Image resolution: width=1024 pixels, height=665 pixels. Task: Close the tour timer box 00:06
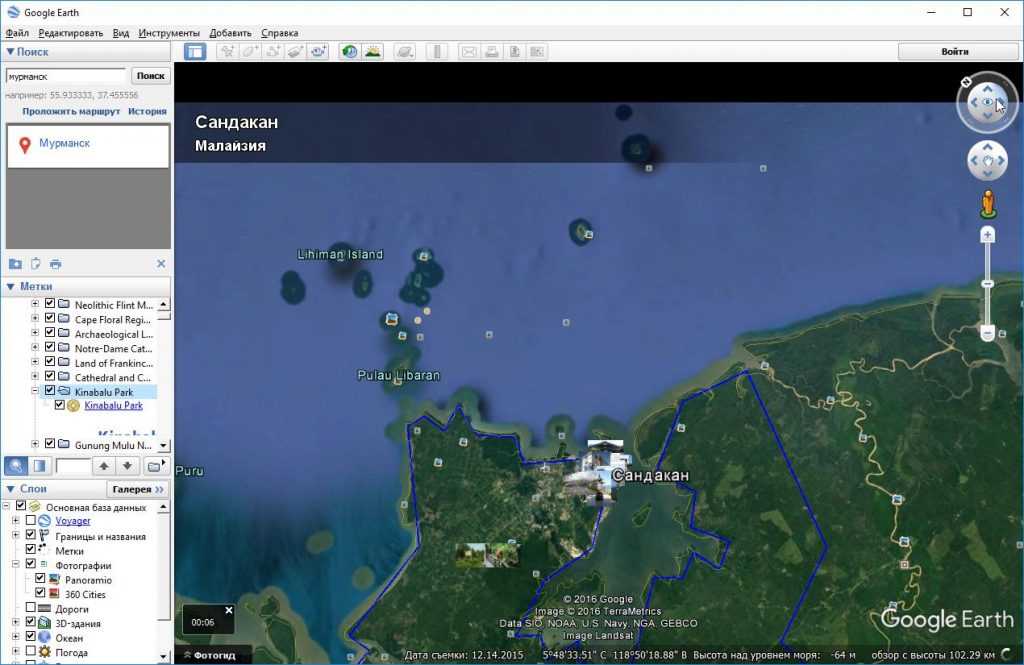click(229, 610)
